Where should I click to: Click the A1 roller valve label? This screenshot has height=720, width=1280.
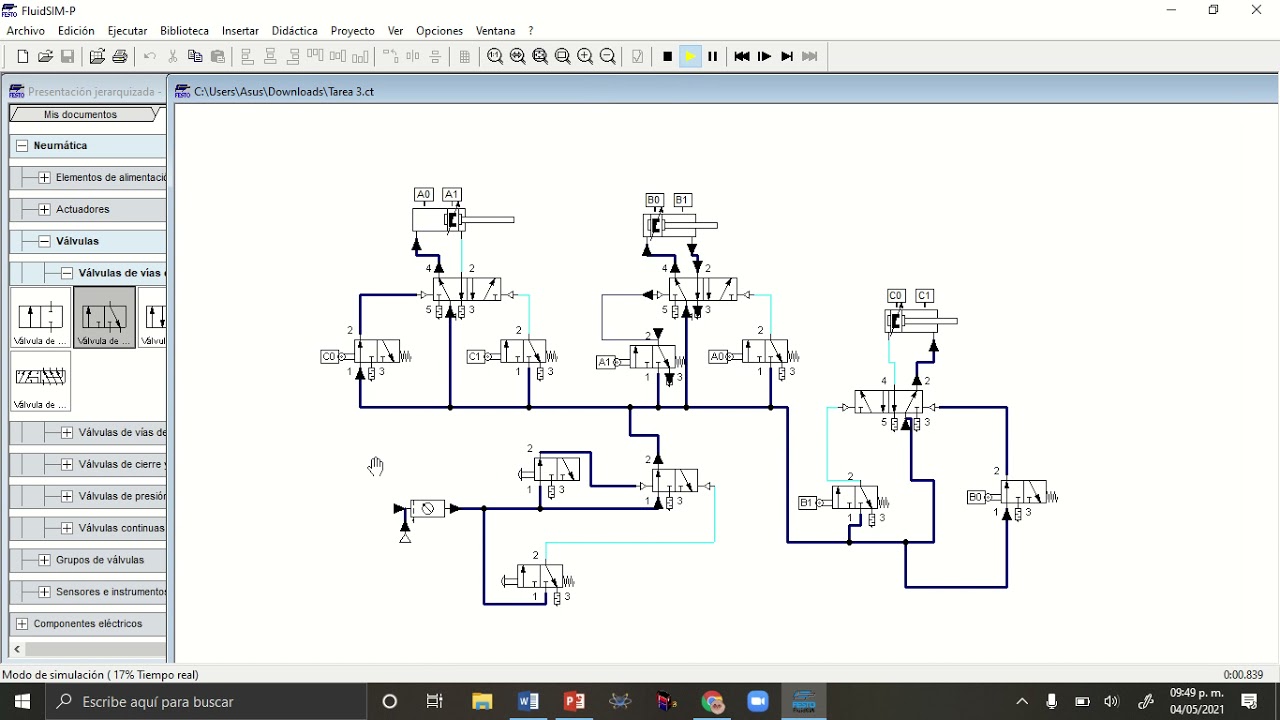point(605,362)
